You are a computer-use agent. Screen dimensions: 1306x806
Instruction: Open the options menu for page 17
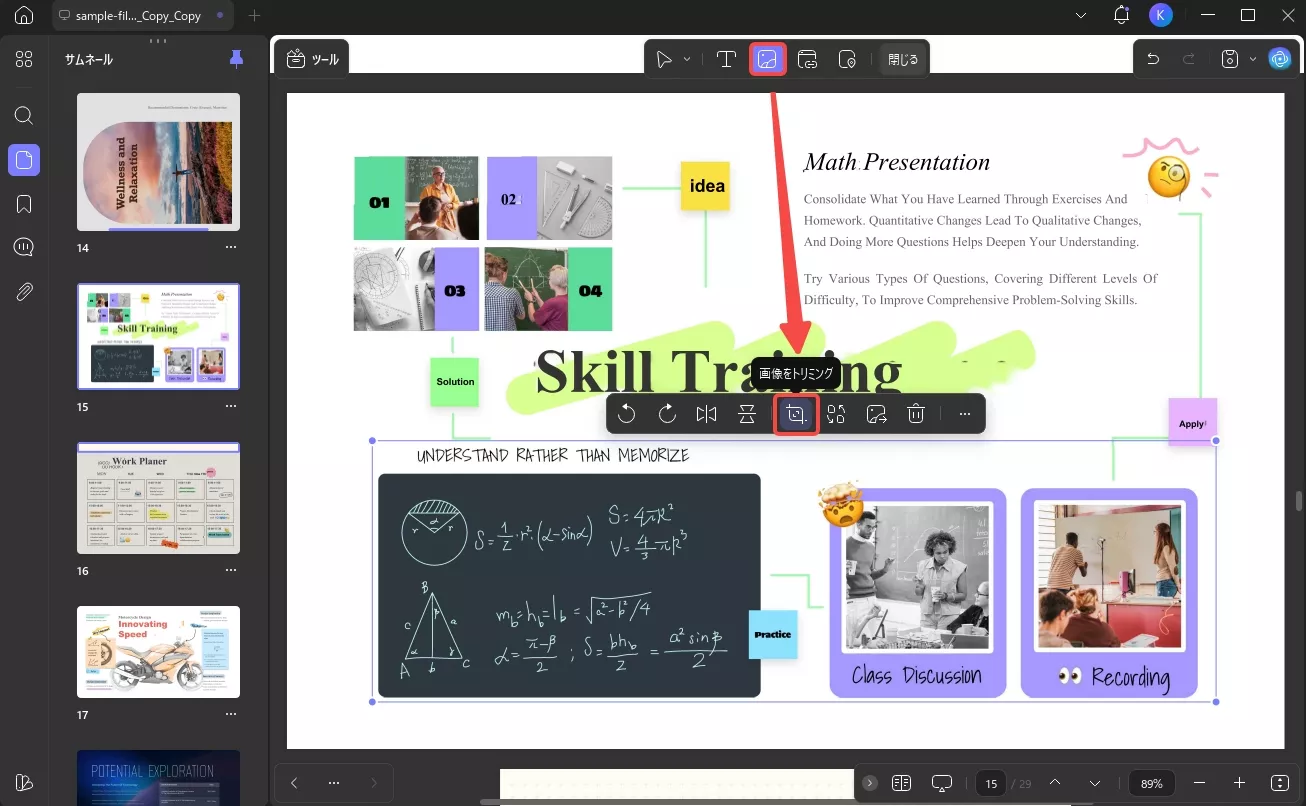[231, 715]
